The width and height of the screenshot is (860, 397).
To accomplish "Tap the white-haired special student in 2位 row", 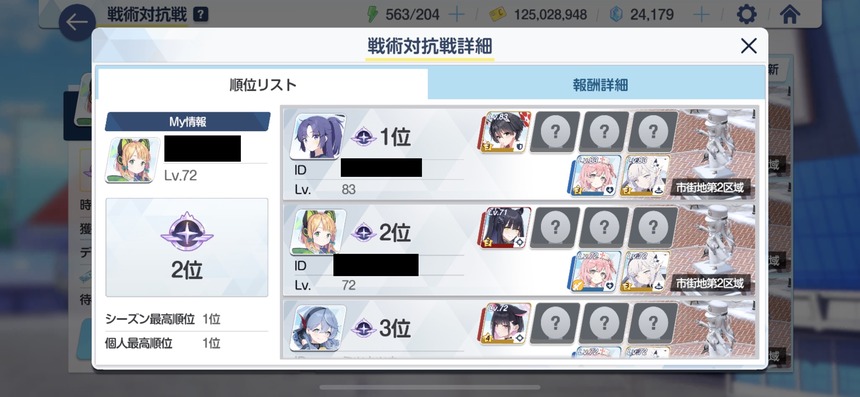I will (646, 271).
